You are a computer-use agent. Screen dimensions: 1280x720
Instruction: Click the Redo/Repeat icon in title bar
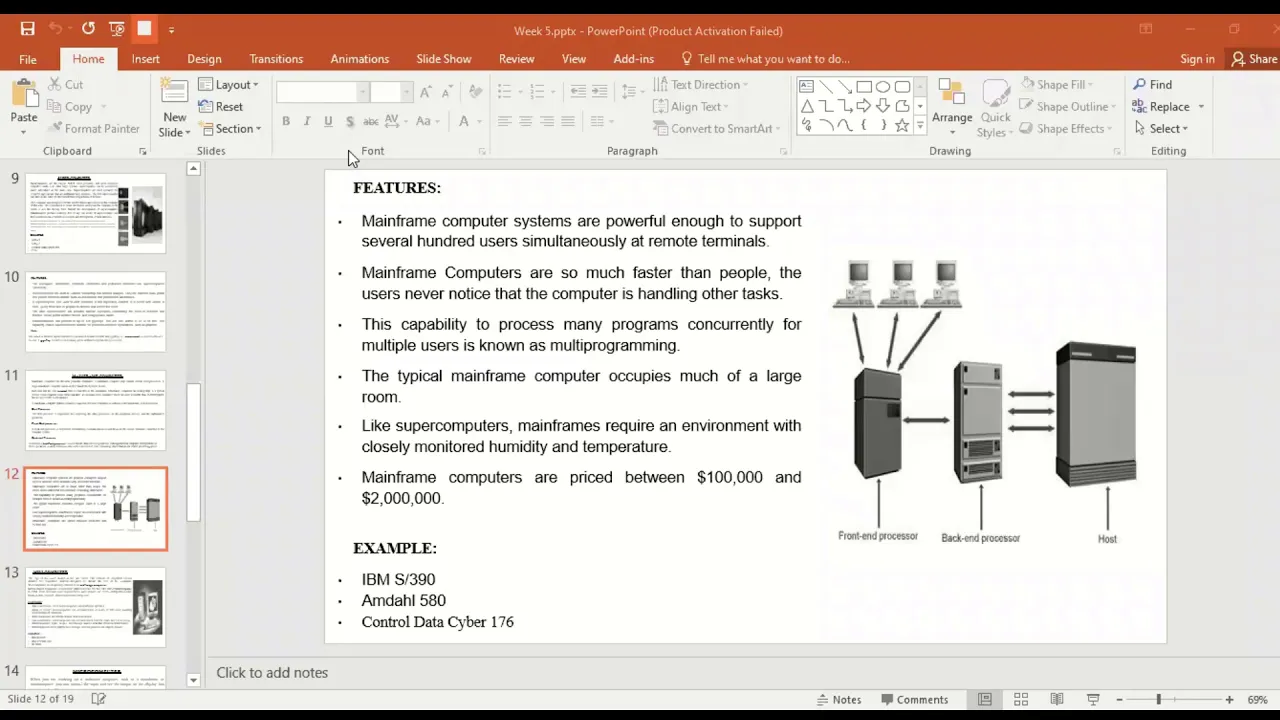click(x=88, y=29)
